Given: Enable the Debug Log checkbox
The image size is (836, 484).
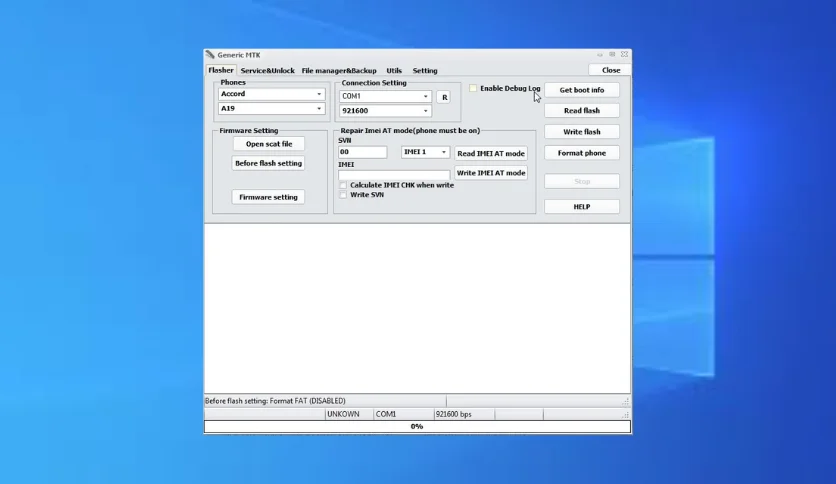Looking at the screenshot, I should pyautogui.click(x=473, y=88).
